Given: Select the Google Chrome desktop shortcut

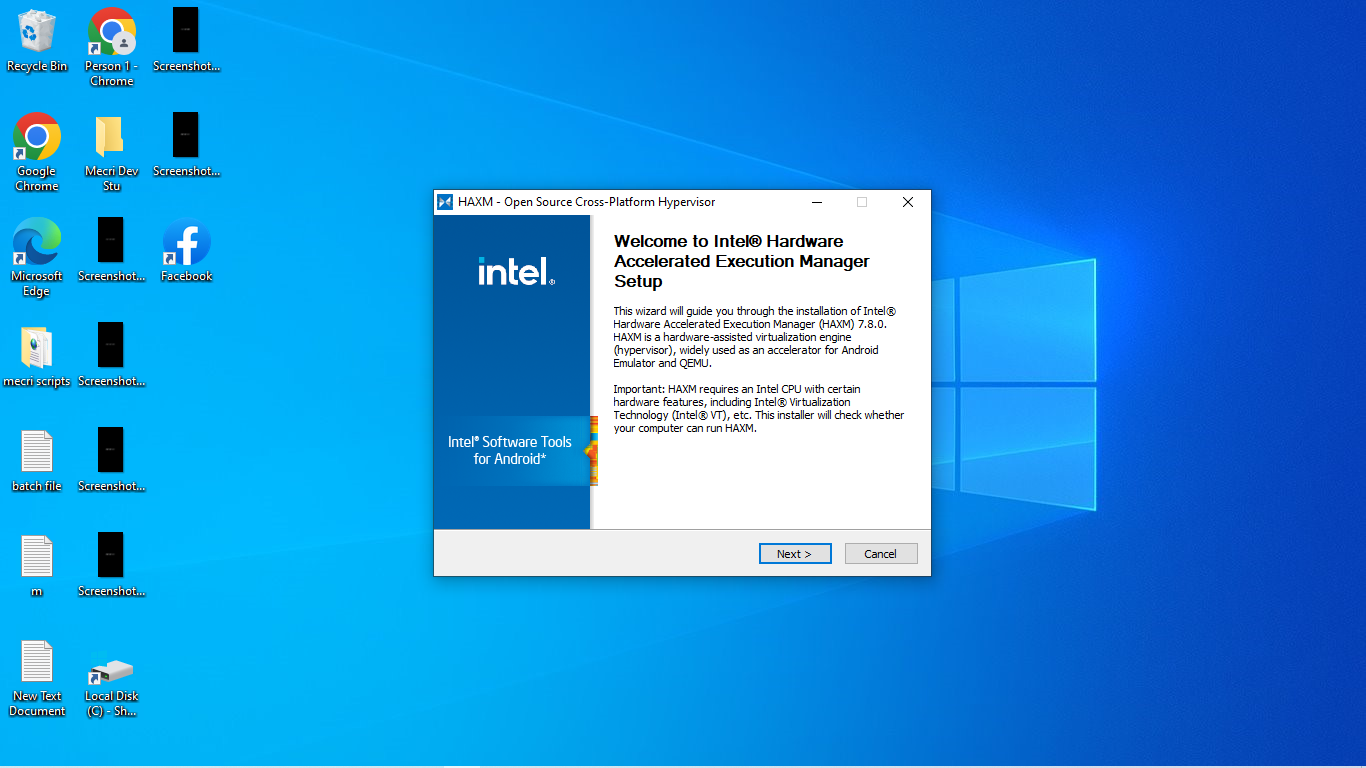Looking at the screenshot, I should (x=37, y=151).
